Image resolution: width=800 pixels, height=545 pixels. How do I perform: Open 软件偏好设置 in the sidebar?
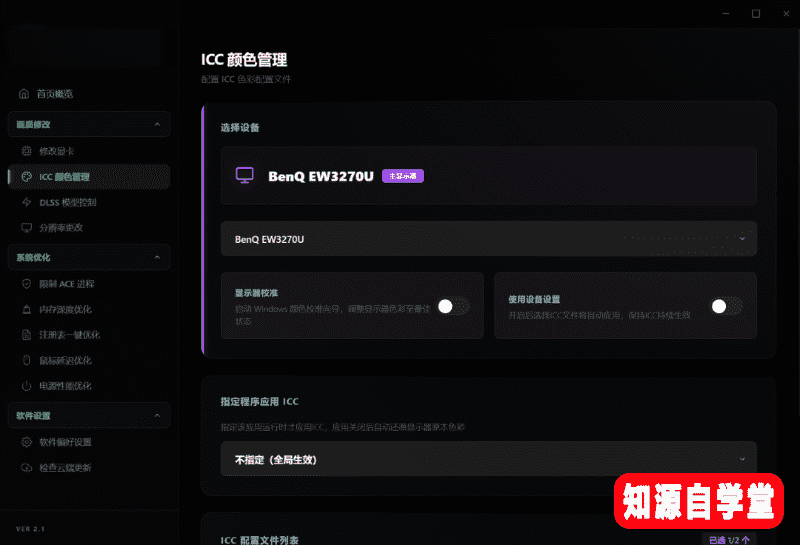(89, 442)
